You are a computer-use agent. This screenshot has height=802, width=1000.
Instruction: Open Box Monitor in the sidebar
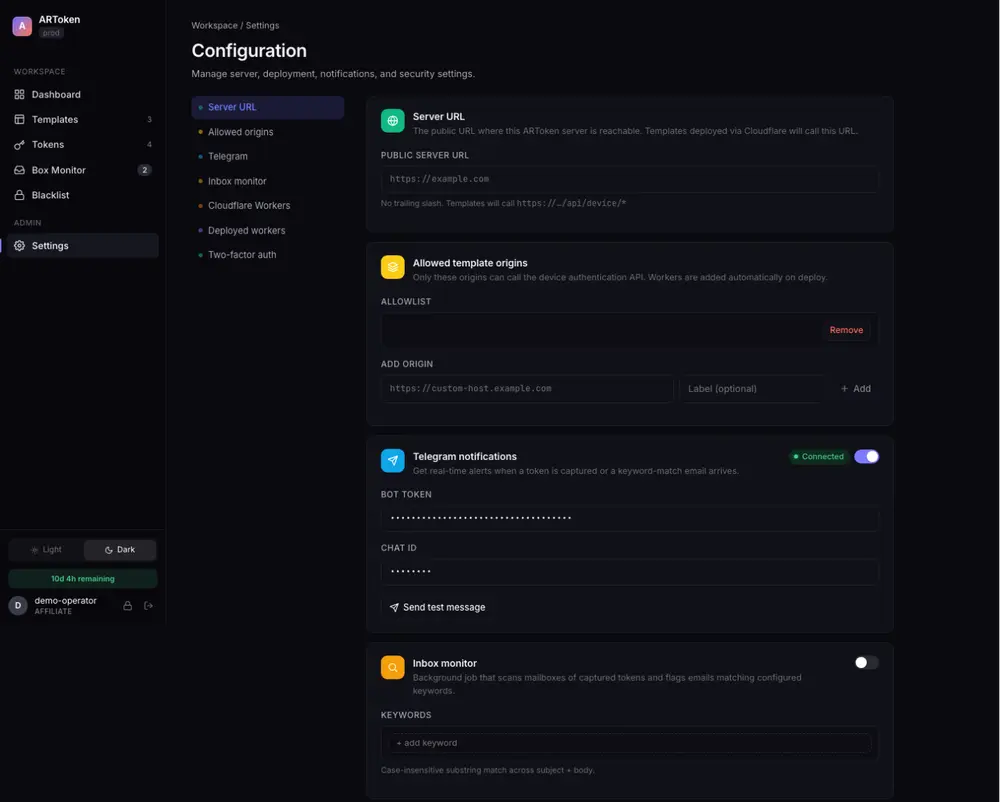point(83,170)
